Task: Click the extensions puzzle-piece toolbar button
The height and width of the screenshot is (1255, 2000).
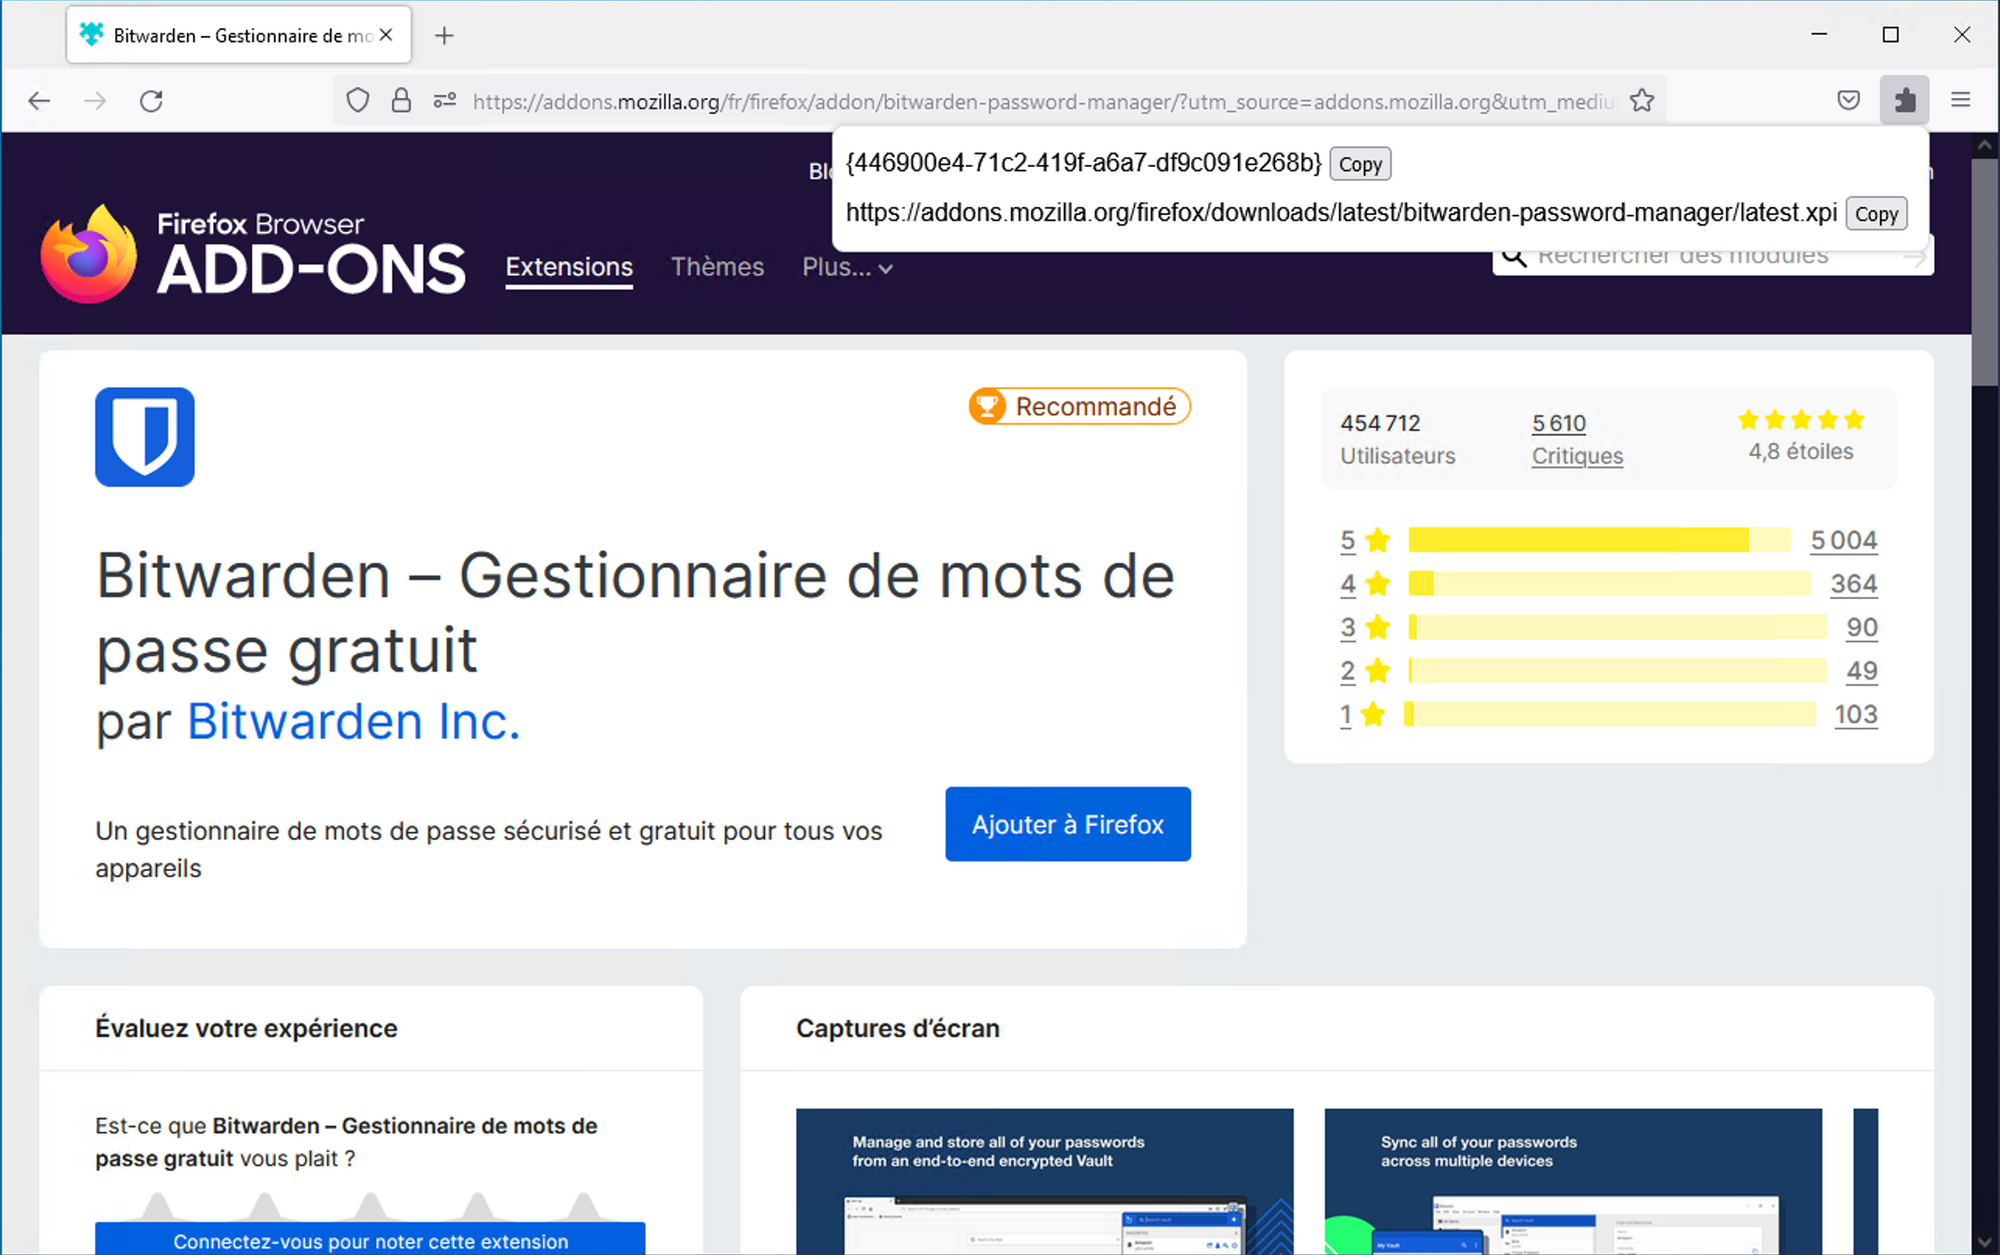Action: pos(1905,101)
